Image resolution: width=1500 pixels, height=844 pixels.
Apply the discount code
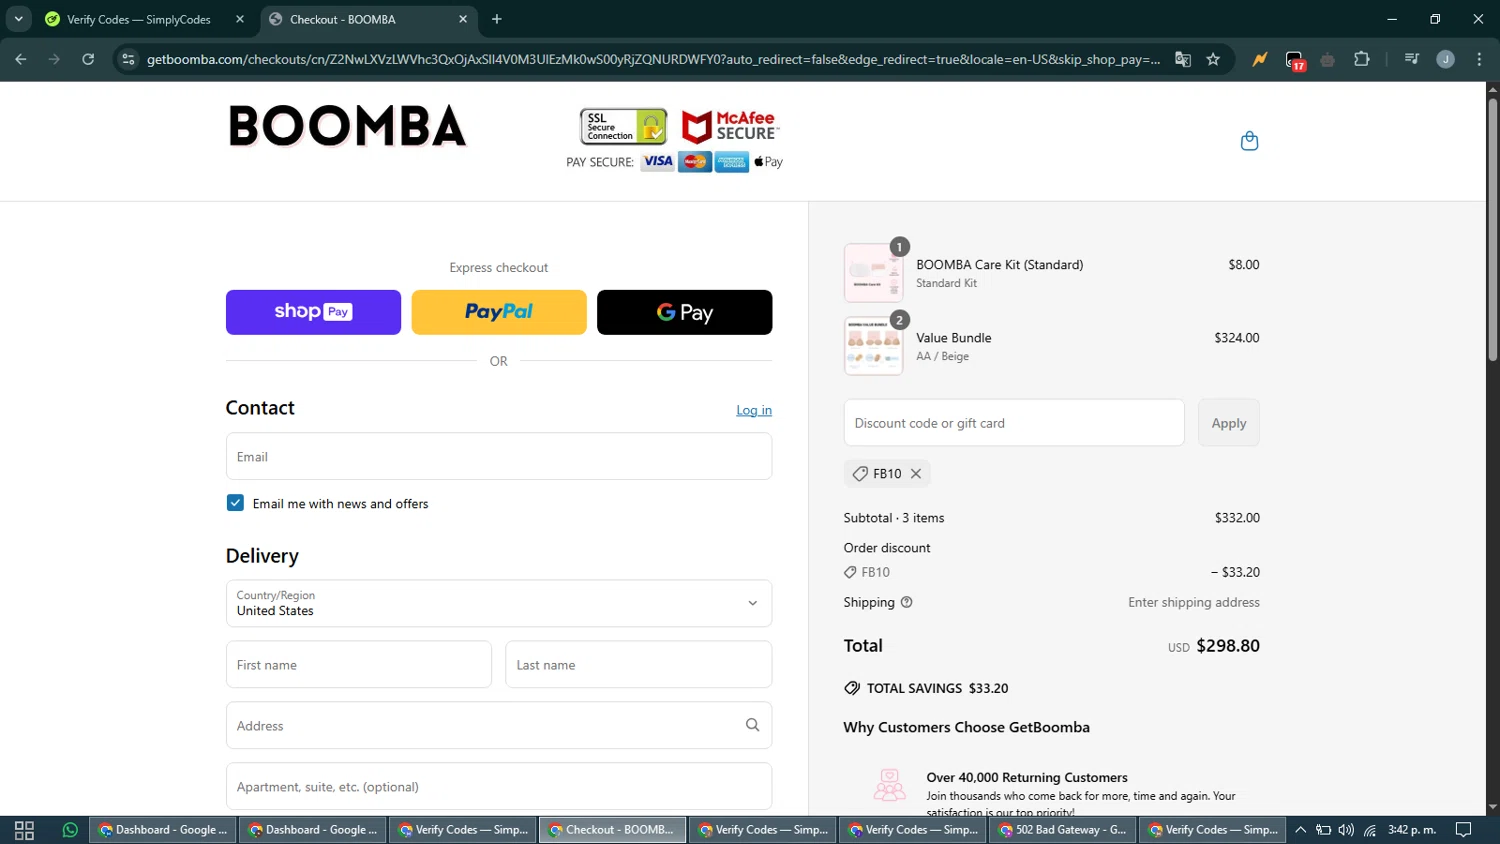1229,423
